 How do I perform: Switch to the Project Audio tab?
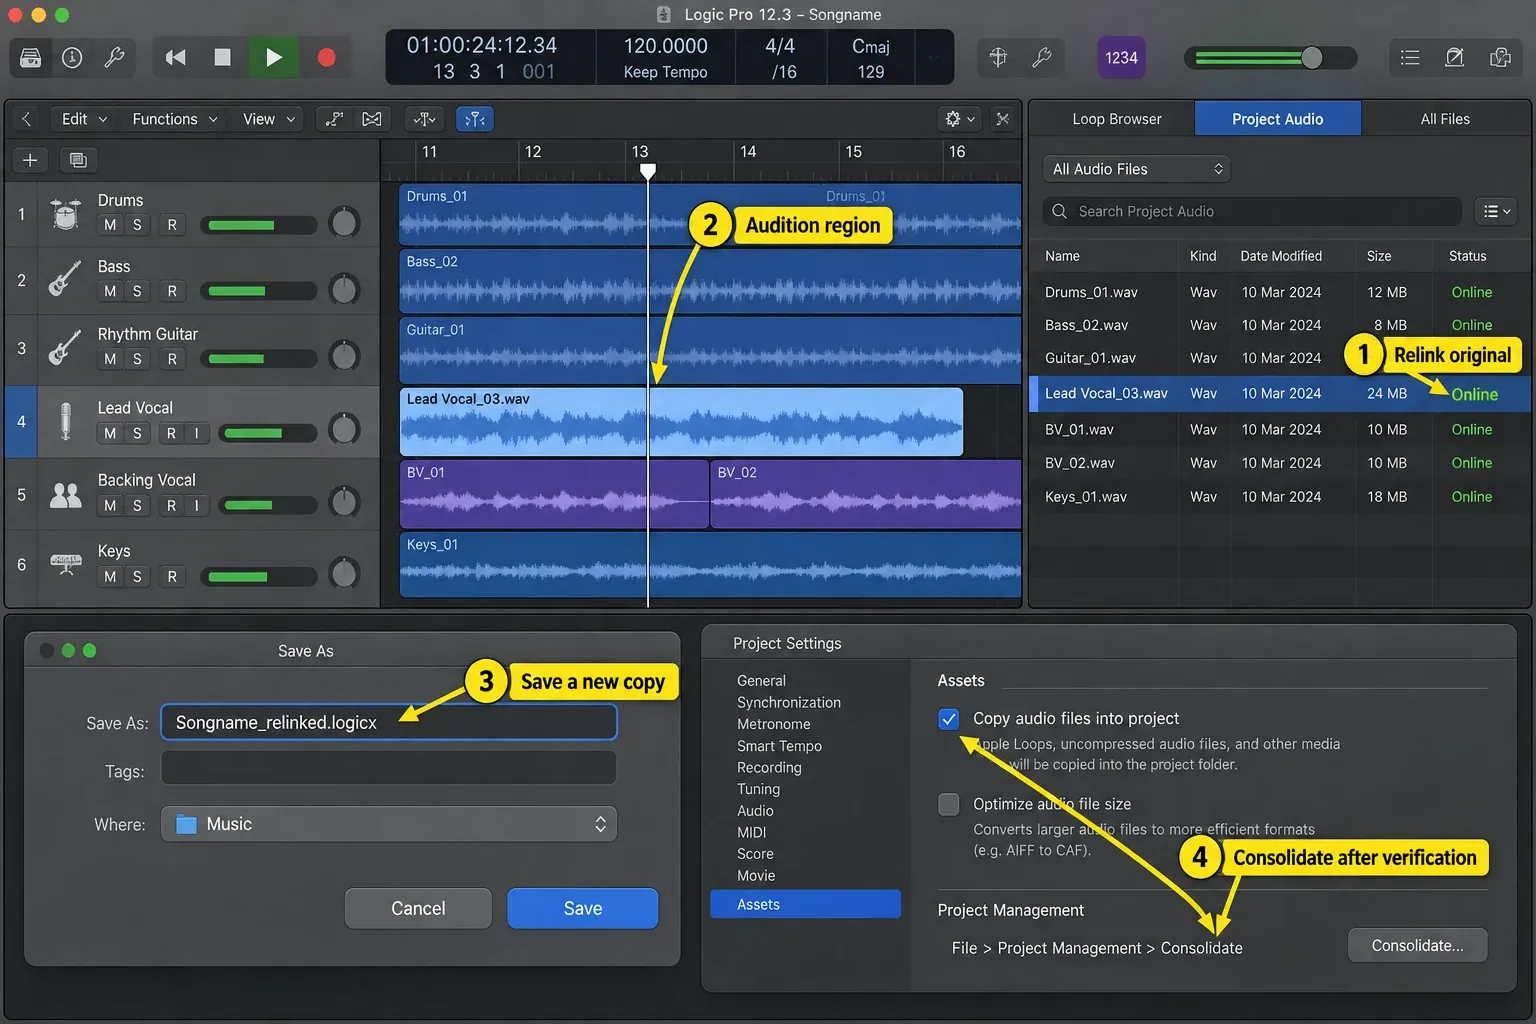click(1277, 119)
